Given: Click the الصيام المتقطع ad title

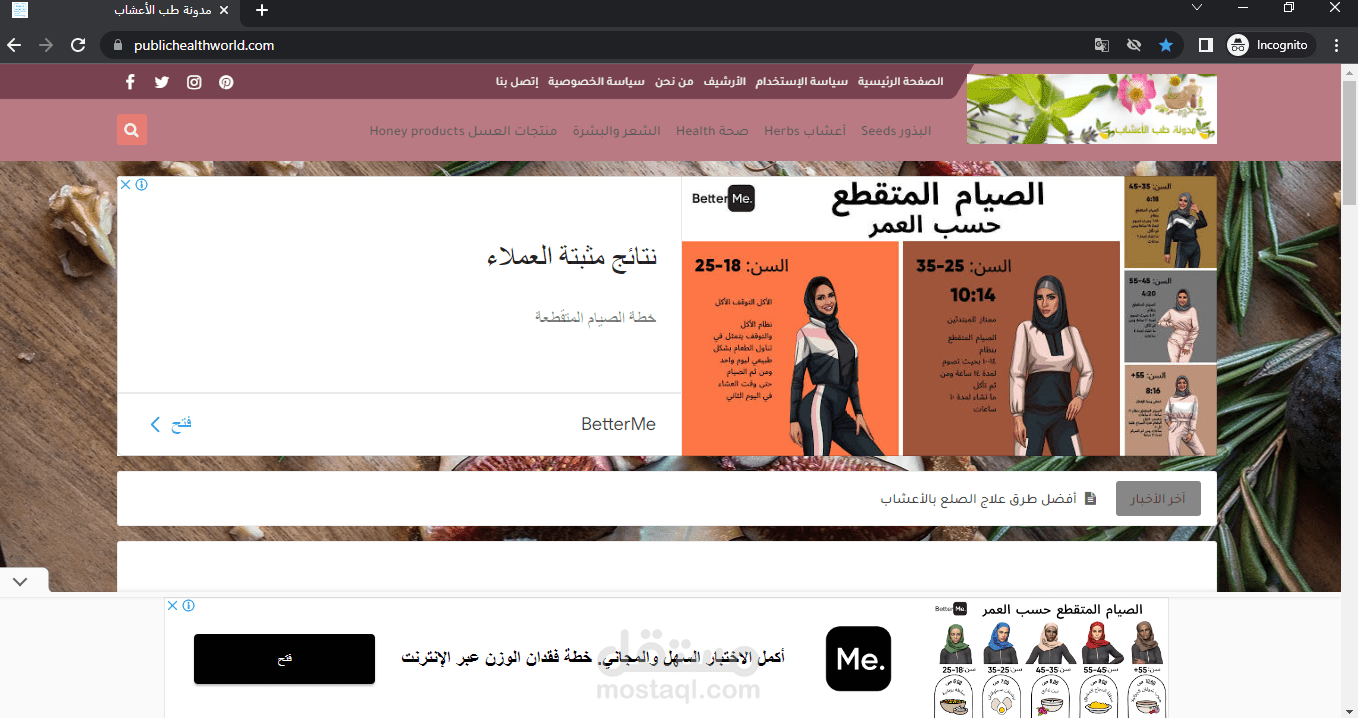Looking at the screenshot, I should click(939, 194).
